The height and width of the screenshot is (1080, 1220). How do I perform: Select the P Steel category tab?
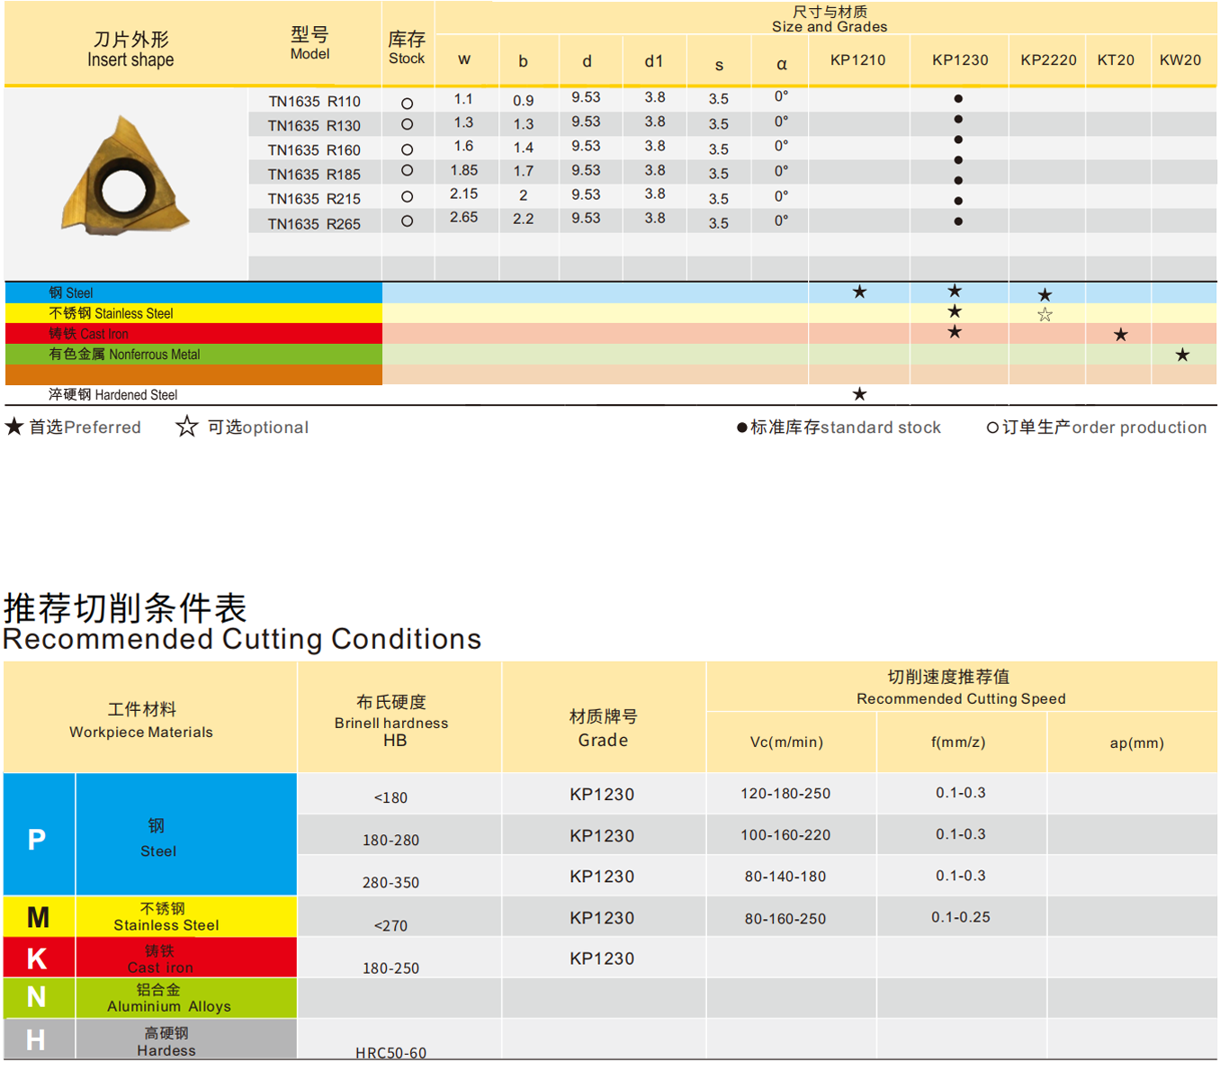pos(39,839)
